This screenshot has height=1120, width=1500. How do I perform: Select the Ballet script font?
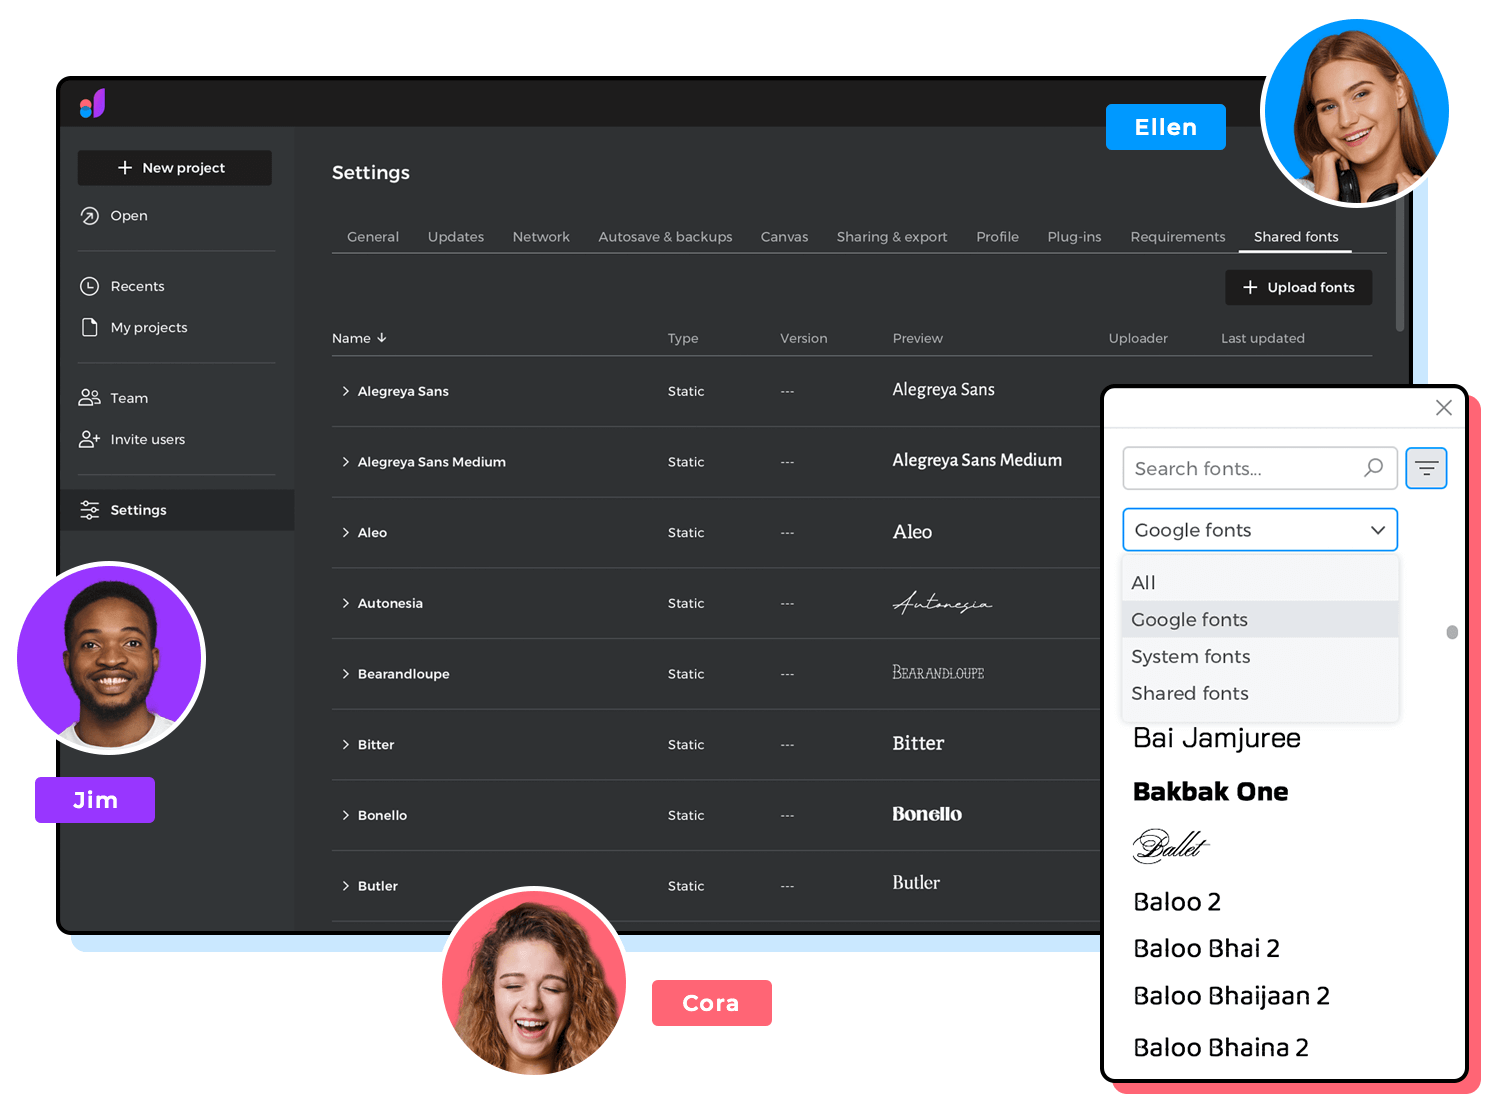(1171, 846)
